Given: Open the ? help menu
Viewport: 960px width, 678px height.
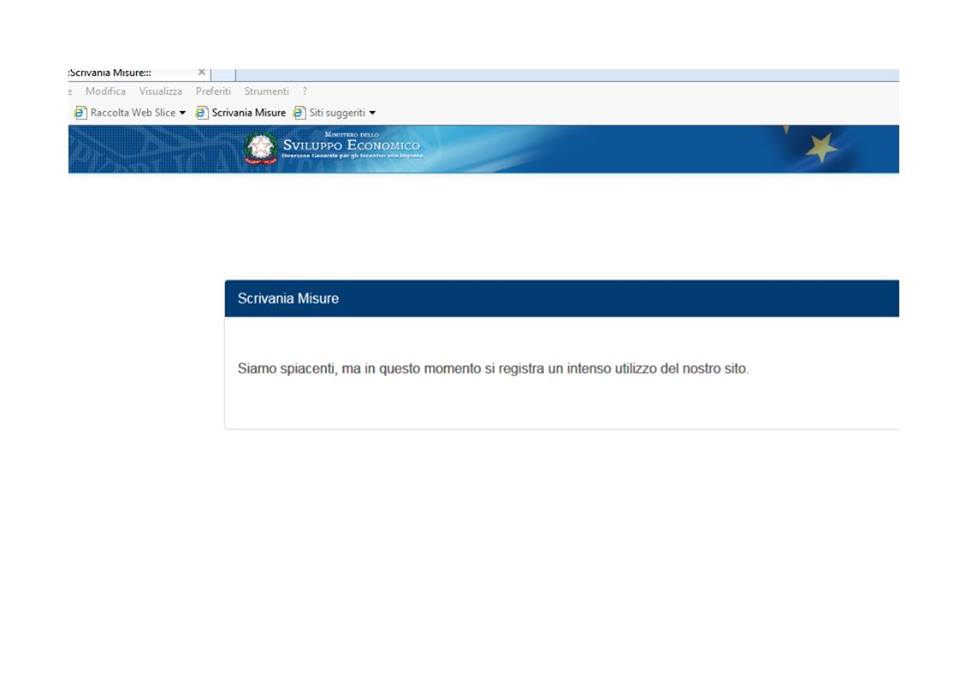Looking at the screenshot, I should click(304, 91).
